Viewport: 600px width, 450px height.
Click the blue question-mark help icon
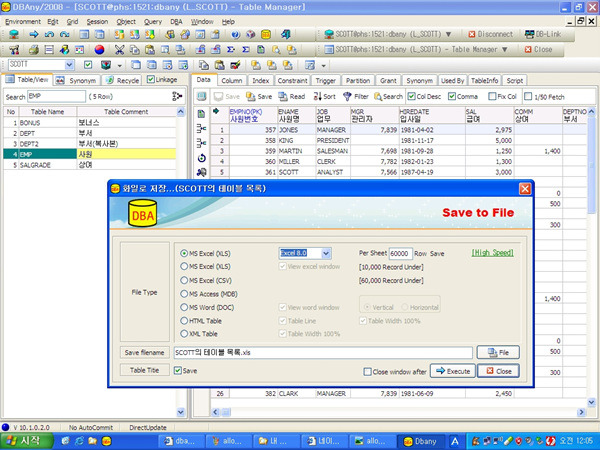(235, 34)
